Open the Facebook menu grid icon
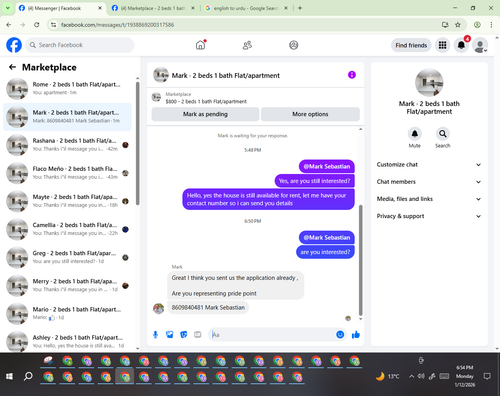500x396 pixels. click(x=442, y=45)
